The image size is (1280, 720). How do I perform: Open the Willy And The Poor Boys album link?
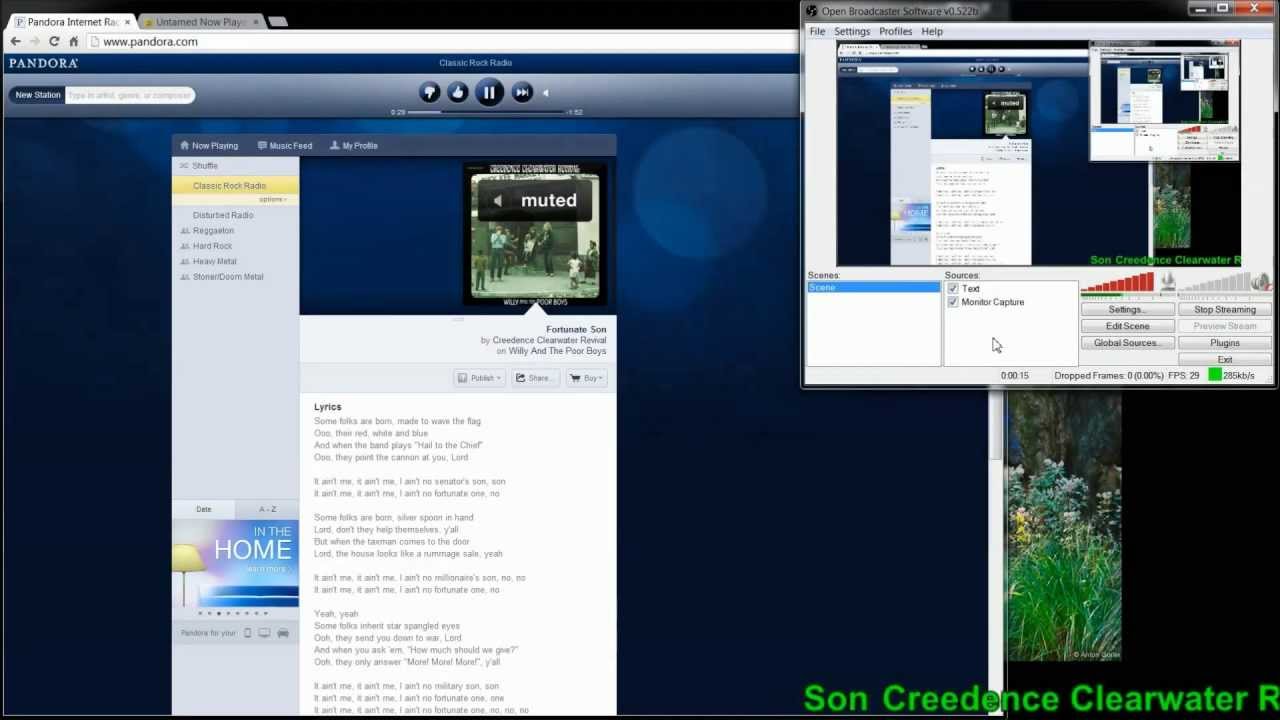coord(557,351)
